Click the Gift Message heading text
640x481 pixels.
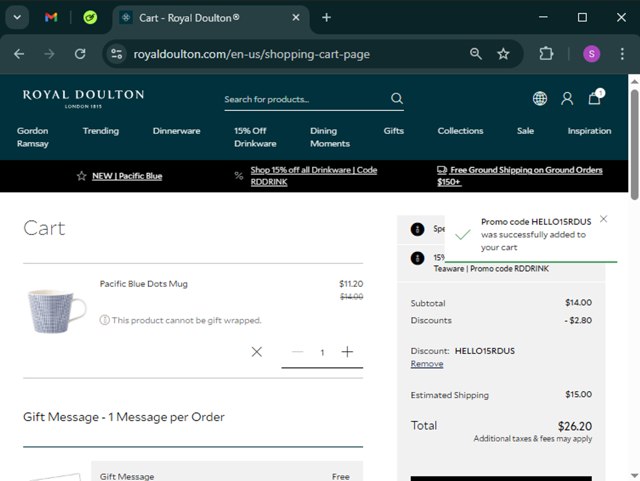click(x=124, y=417)
